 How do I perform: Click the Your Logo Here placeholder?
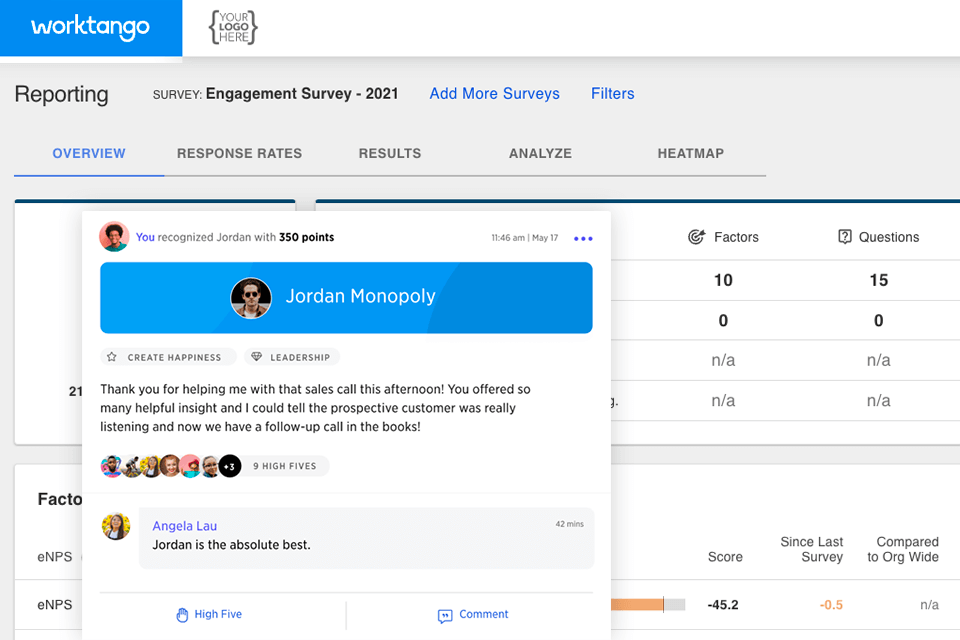tap(233, 28)
